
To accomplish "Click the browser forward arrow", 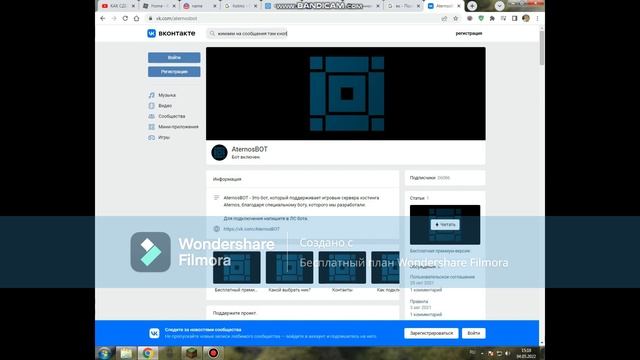I will tap(114, 18).
